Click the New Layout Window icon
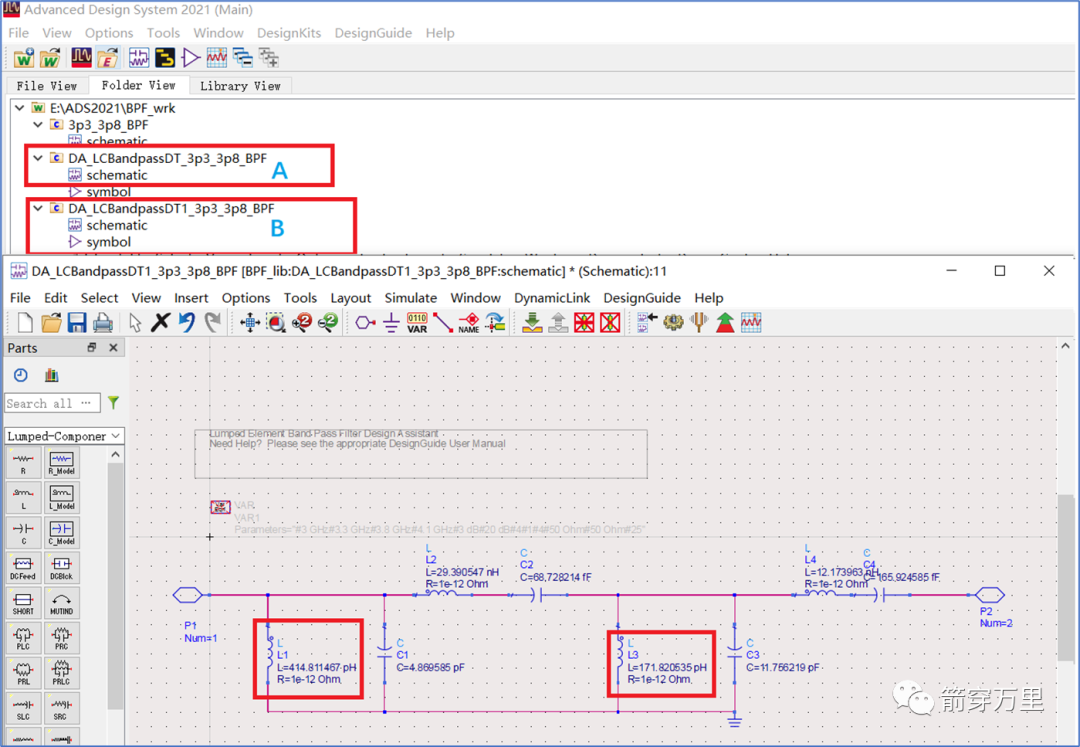This screenshot has height=747, width=1080. point(165,59)
